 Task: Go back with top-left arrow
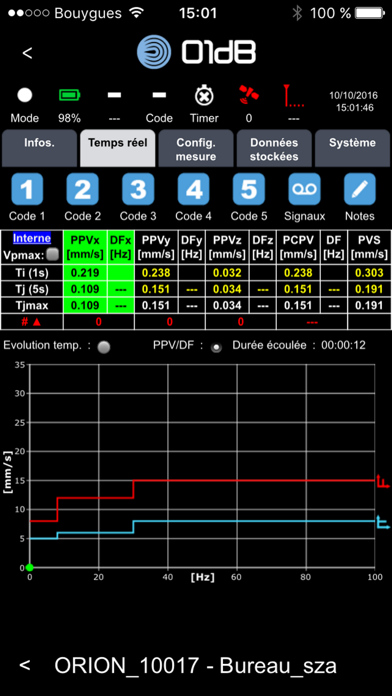click(27, 53)
